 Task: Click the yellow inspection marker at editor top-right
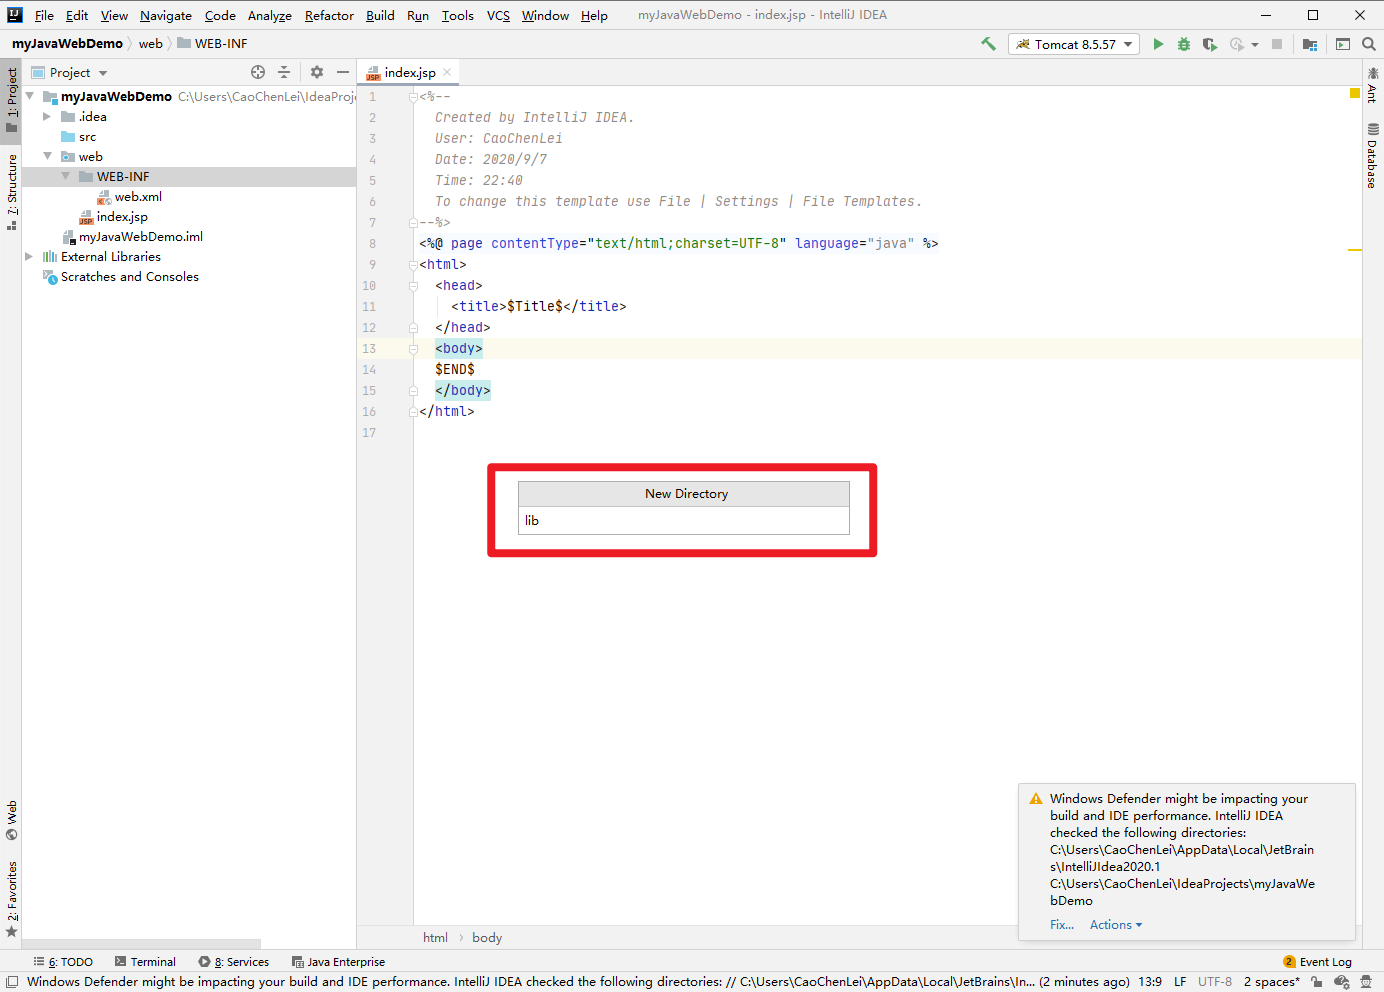point(1355,93)
